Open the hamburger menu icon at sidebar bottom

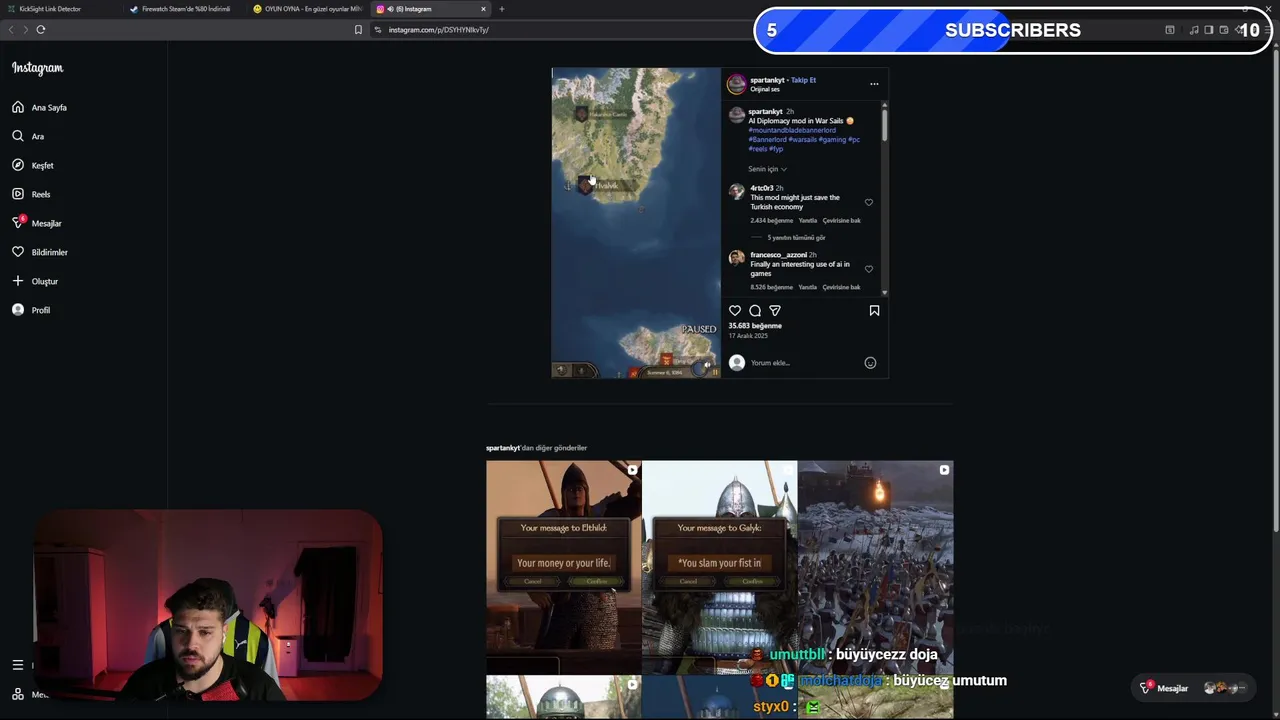[x=17, y=665]
